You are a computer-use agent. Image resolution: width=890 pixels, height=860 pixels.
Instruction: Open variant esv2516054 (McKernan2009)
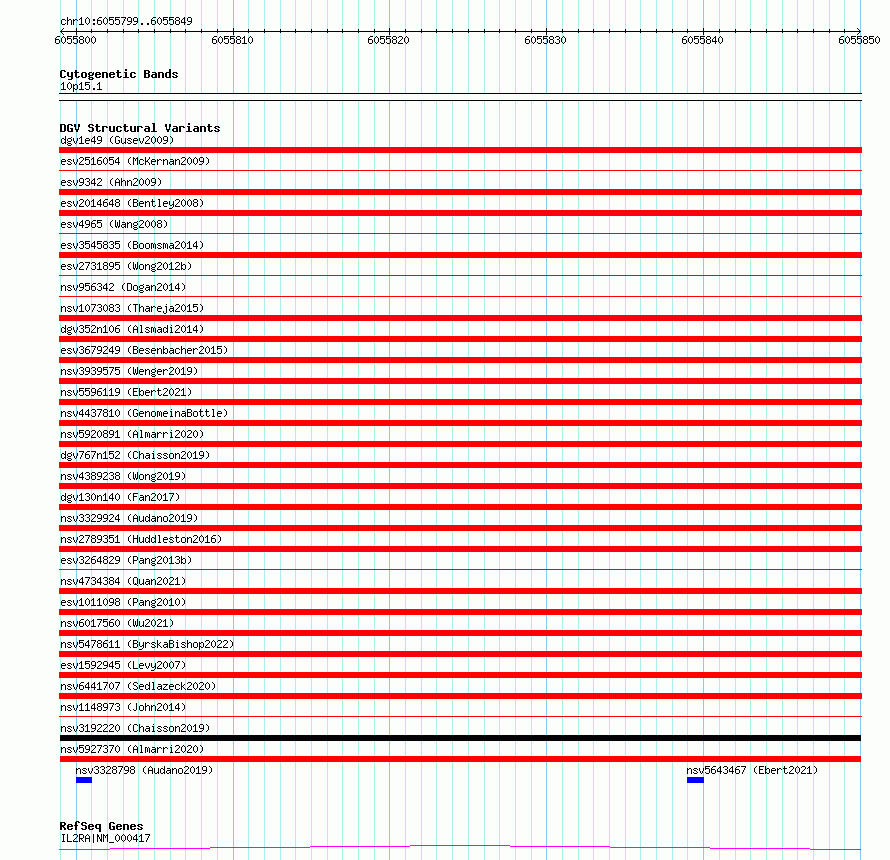135,161
